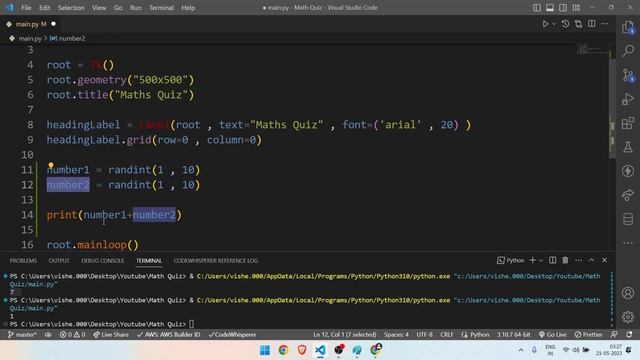
Task: Show hidden system tray icons chevron
Action: pyautogui.click(x=520, y=350)
